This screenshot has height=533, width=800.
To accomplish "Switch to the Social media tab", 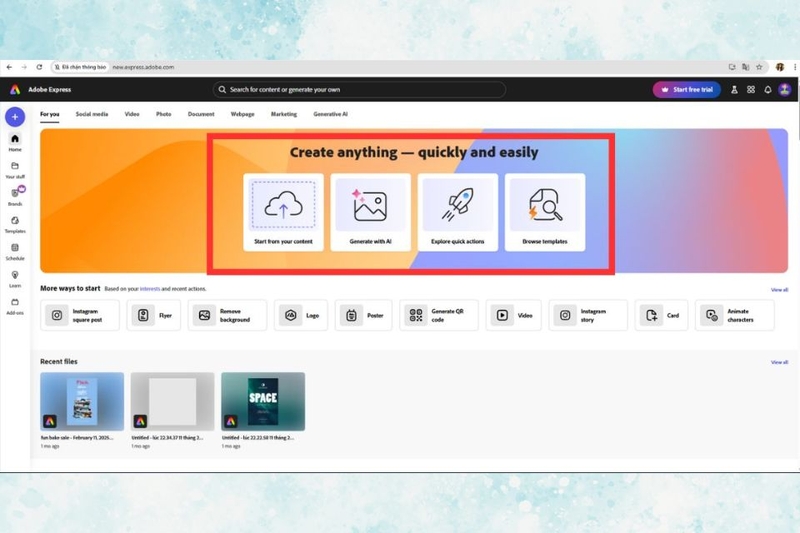I will [92, 114].
